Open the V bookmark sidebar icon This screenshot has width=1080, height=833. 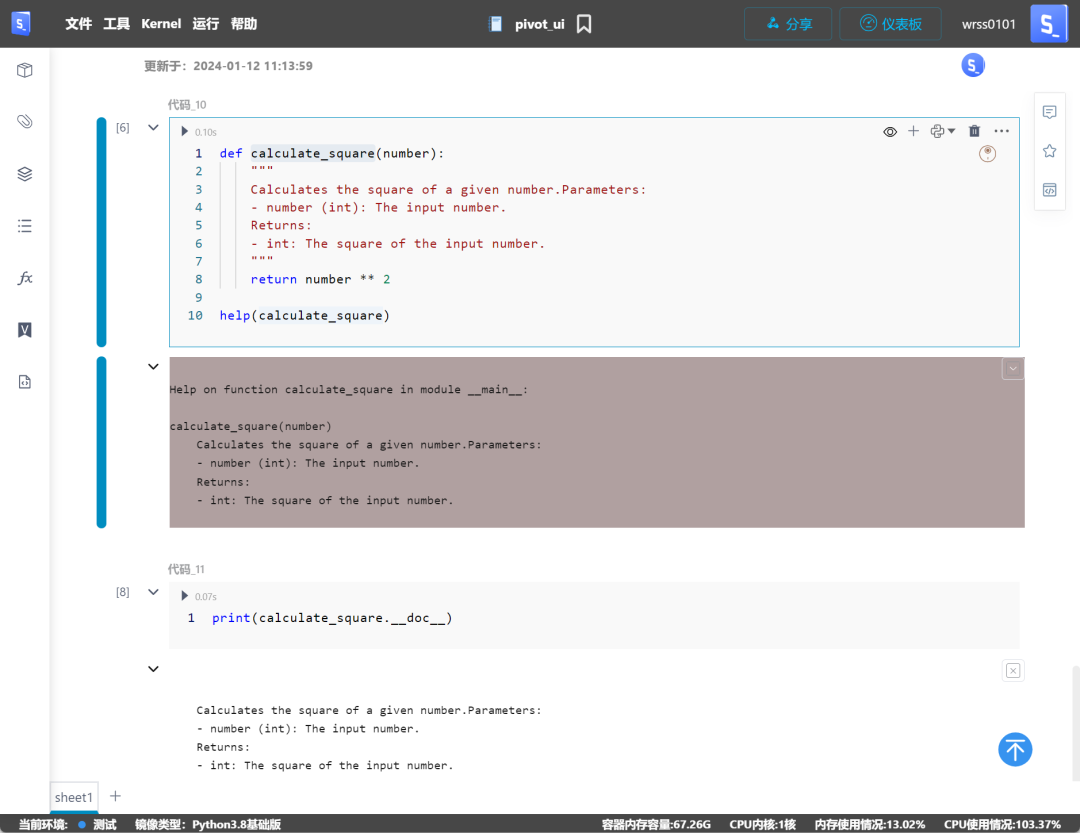(x=25, y=330)
